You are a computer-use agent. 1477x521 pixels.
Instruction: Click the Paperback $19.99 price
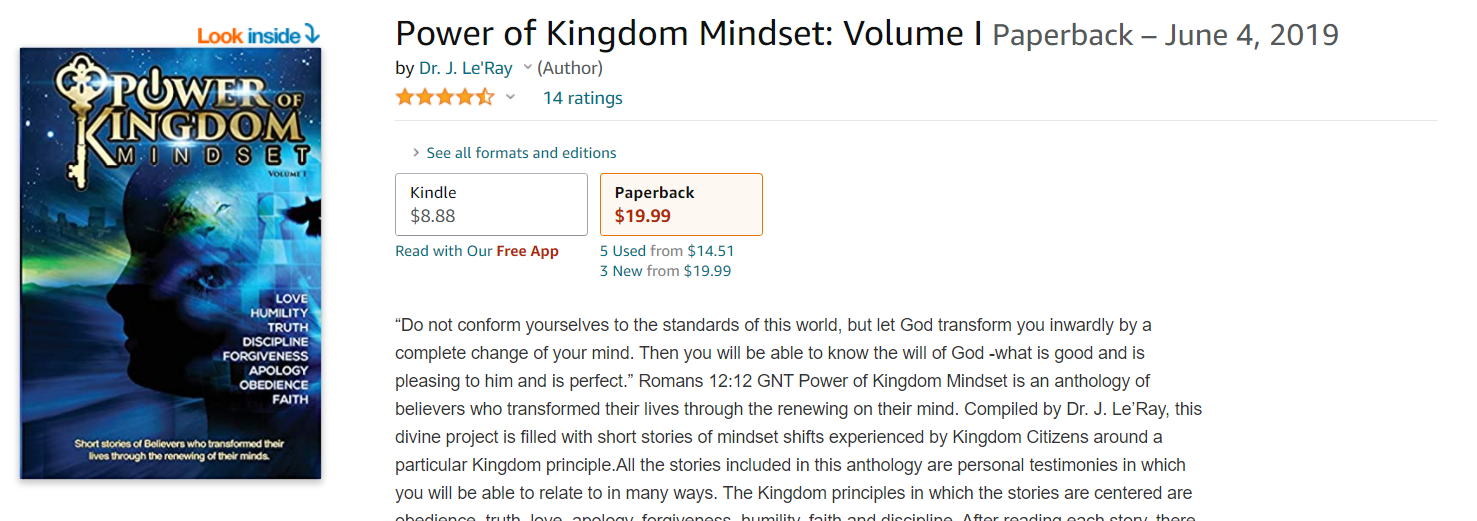(x=642, y=215)
